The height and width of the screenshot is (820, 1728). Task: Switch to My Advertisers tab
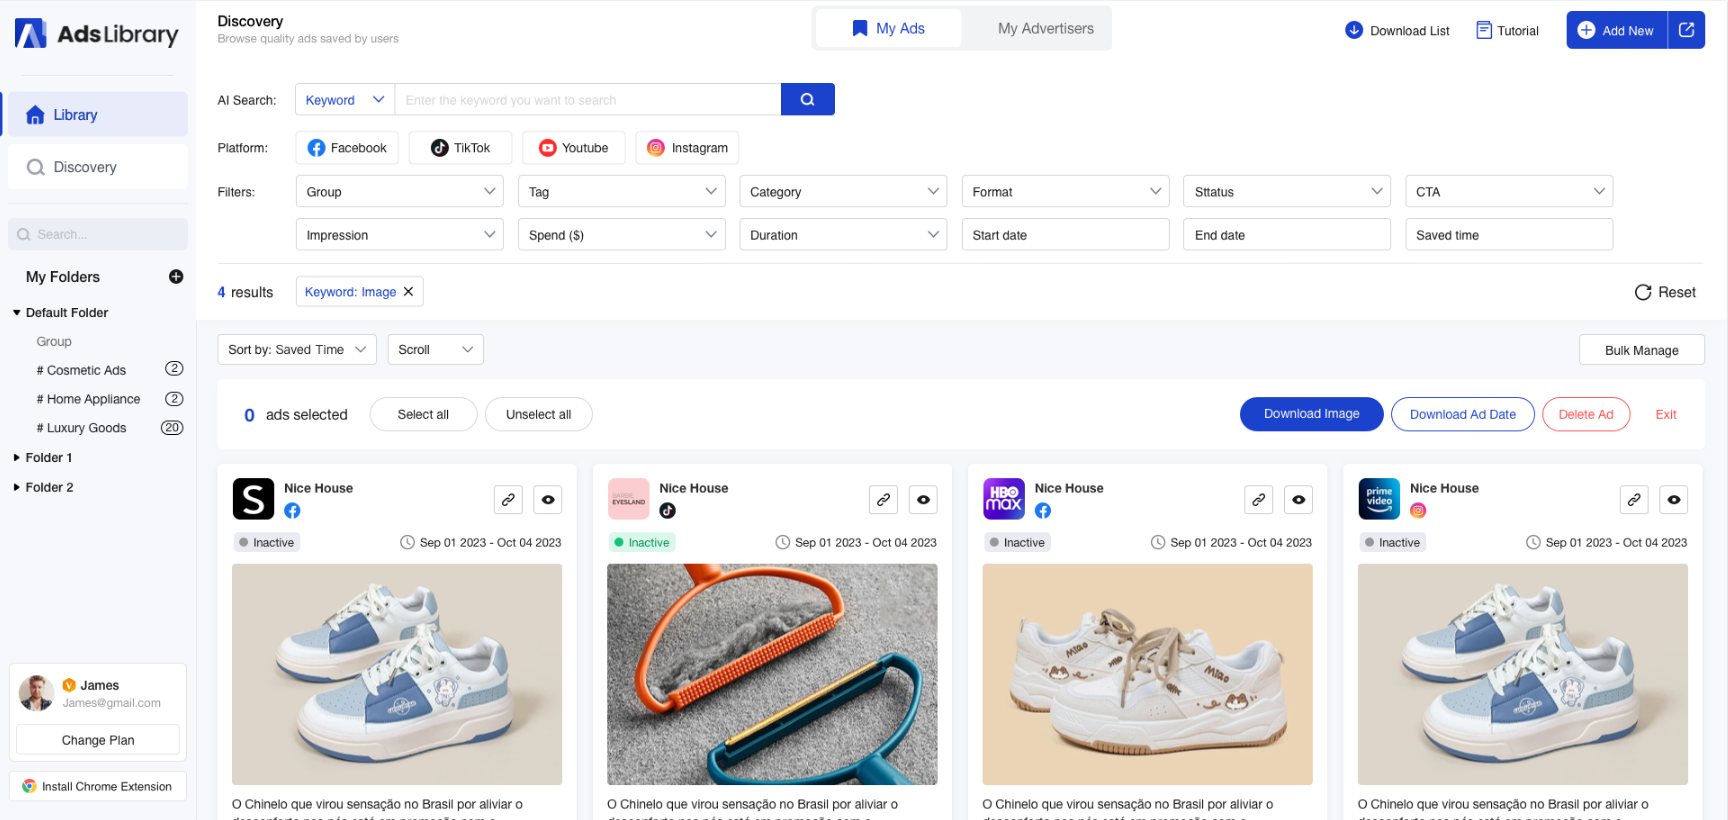(x=1045, y=29)
